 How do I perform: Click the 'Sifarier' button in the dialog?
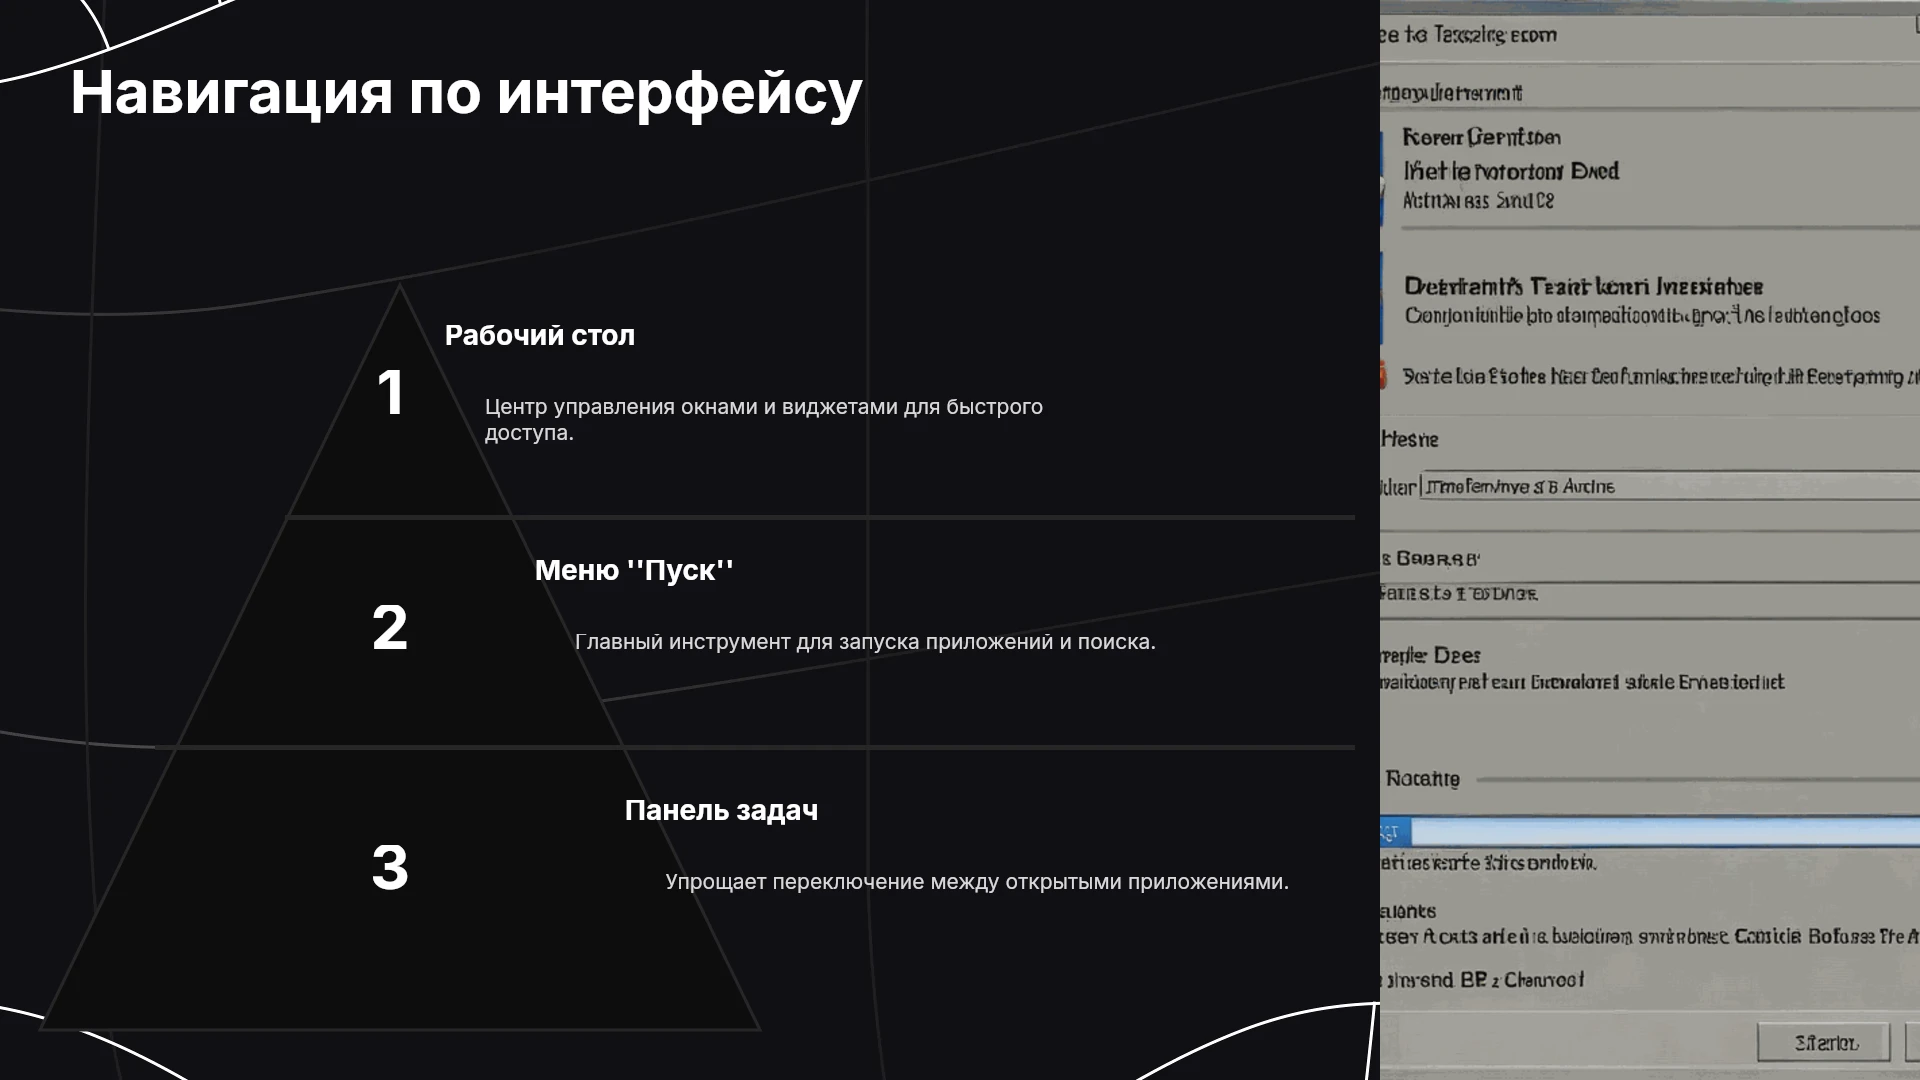coord(1824,1043)
